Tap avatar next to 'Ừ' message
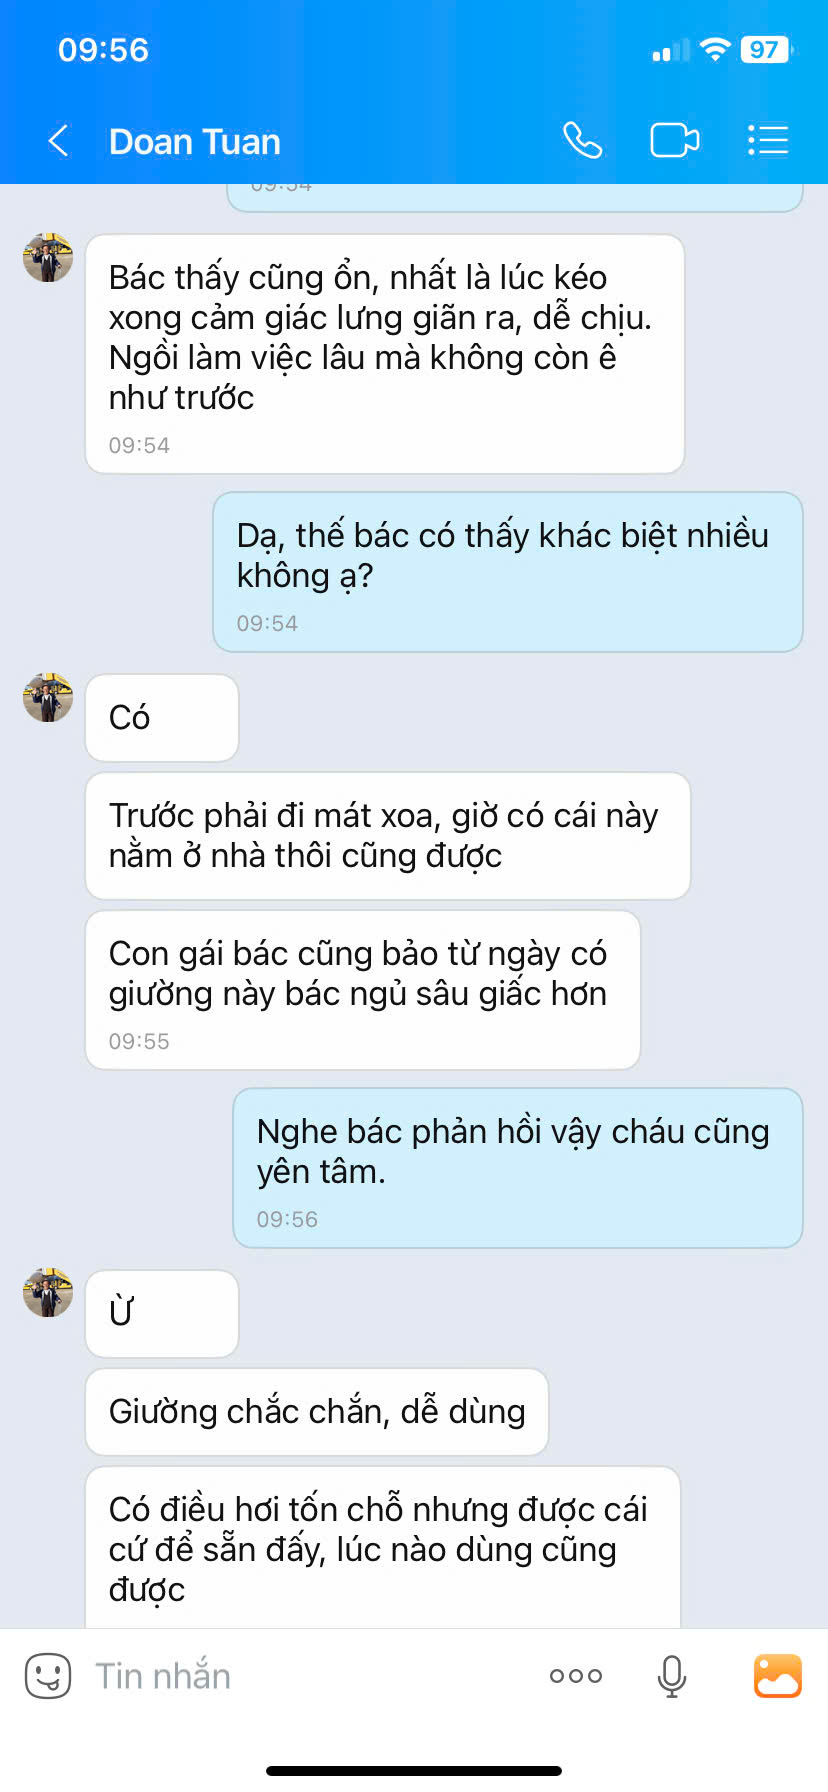This screenshot has height=1792, width=828. [48, 1293]
